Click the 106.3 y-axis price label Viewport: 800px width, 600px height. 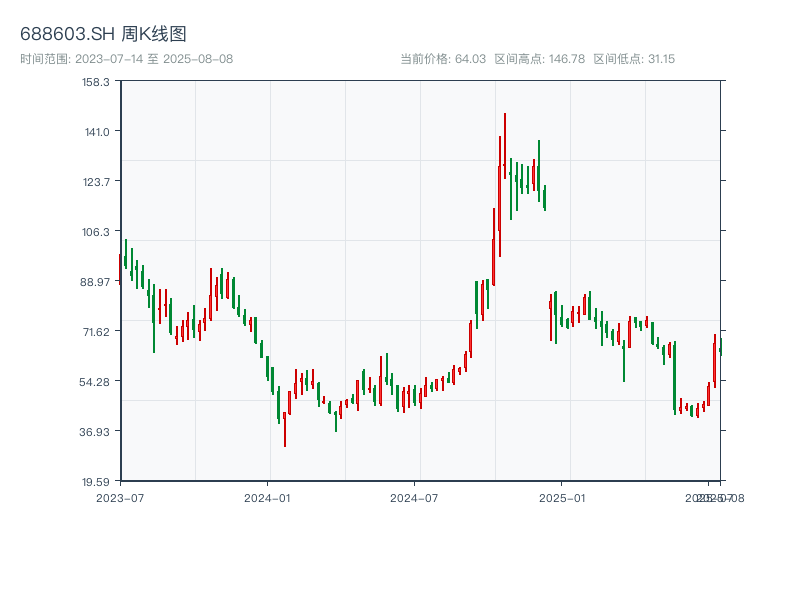(96, 232)
